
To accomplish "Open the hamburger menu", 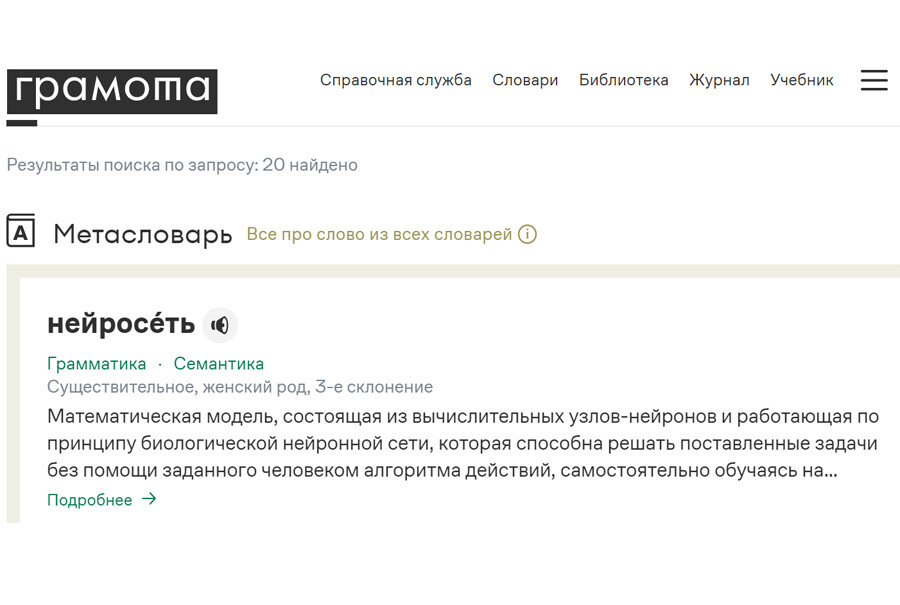I will [x=874, y=80].
